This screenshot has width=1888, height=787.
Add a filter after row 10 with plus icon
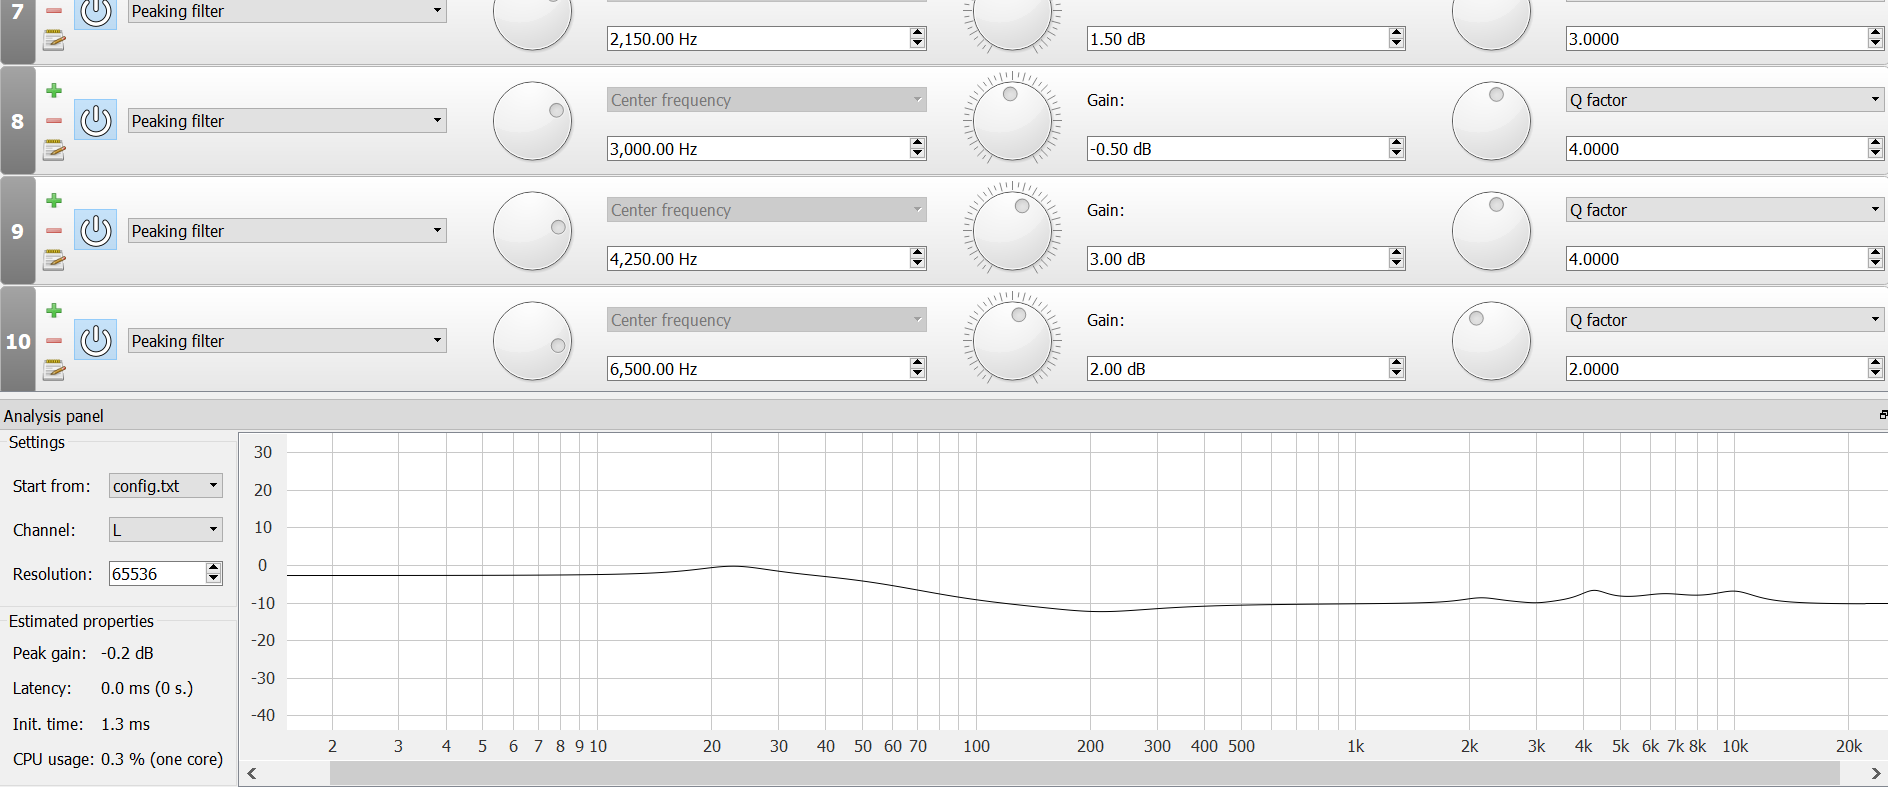54,311
